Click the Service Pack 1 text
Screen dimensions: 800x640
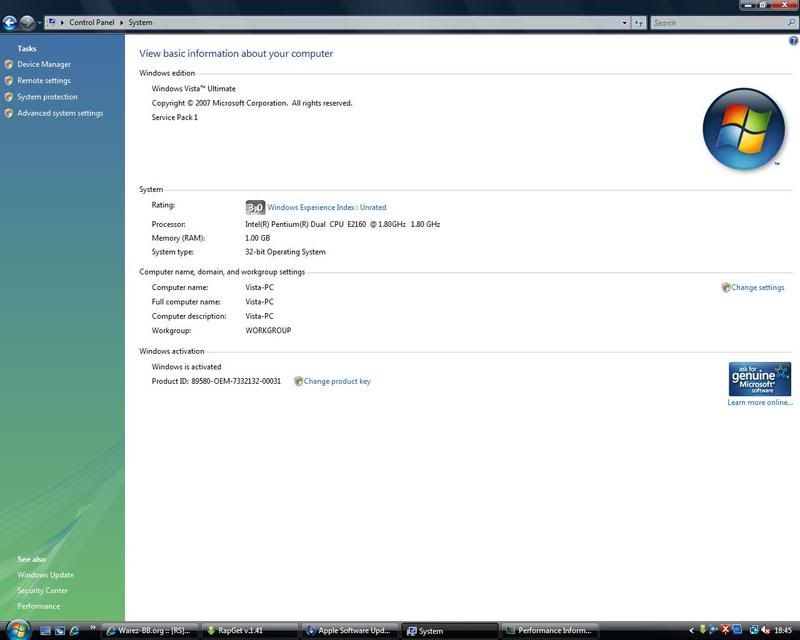174,117
